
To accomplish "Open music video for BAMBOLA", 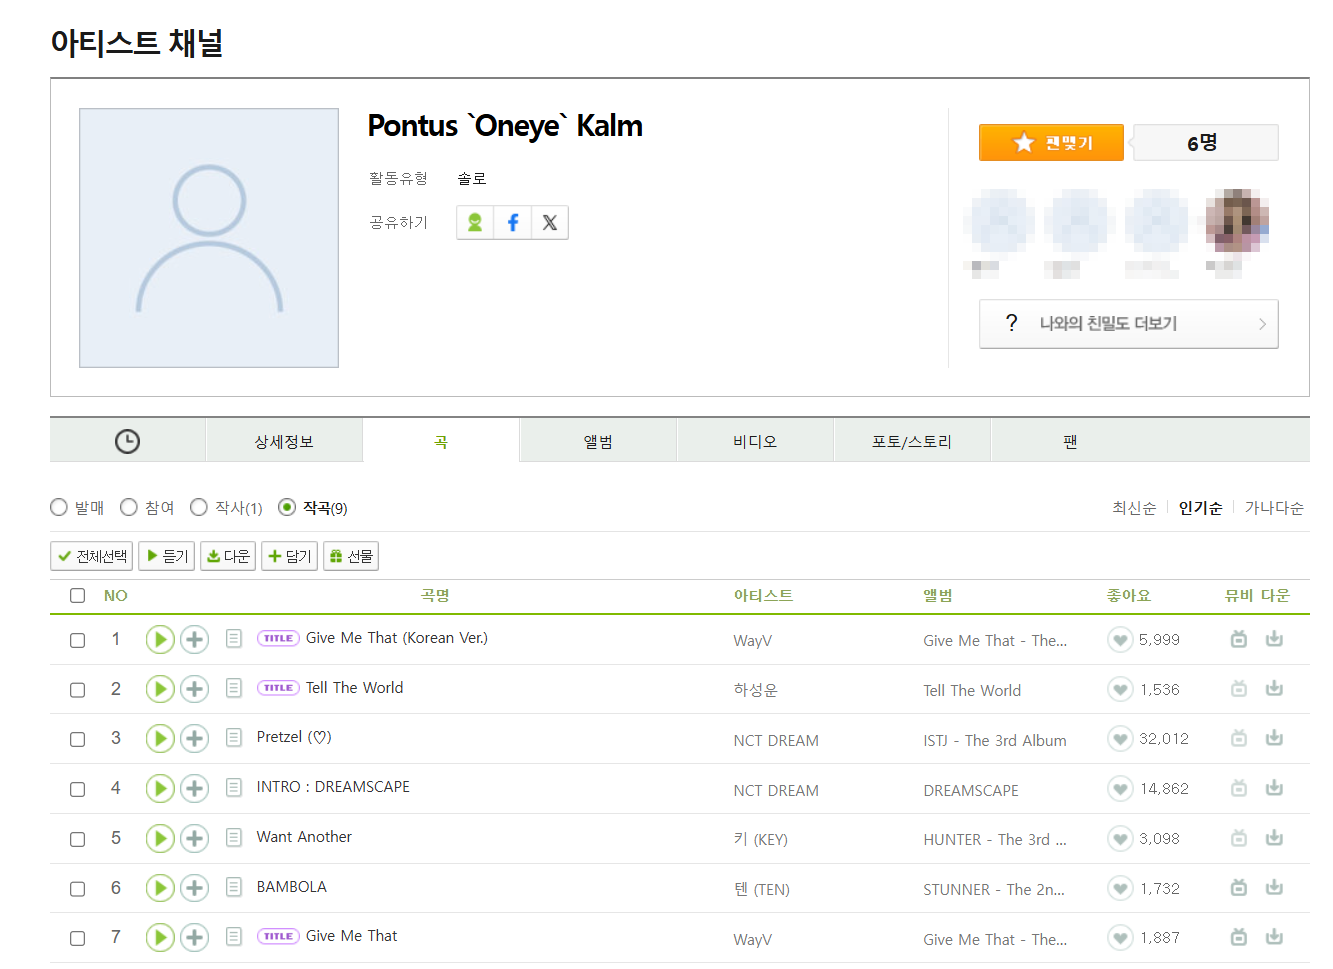I will coord(1238,888).
